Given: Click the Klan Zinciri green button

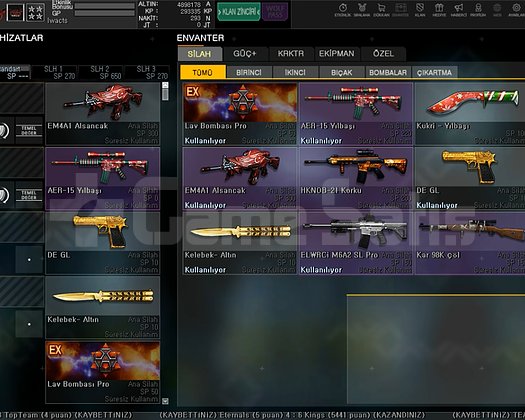Looking at the screenshot, I should 239,12.
